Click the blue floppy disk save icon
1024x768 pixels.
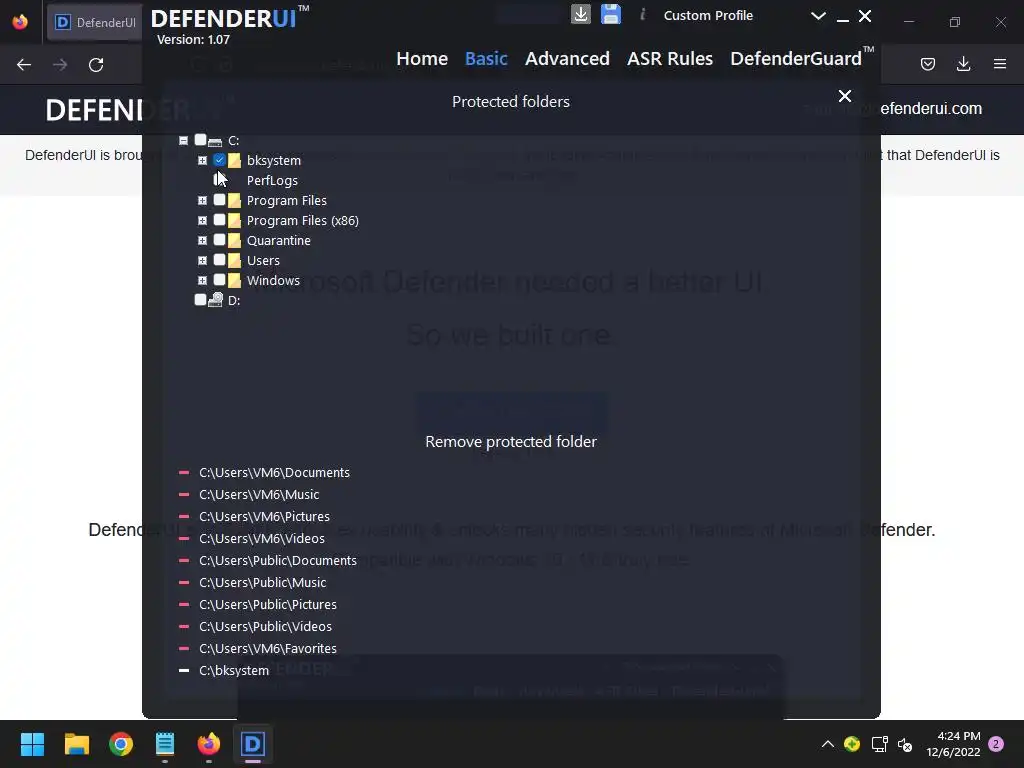click(611, 14)
